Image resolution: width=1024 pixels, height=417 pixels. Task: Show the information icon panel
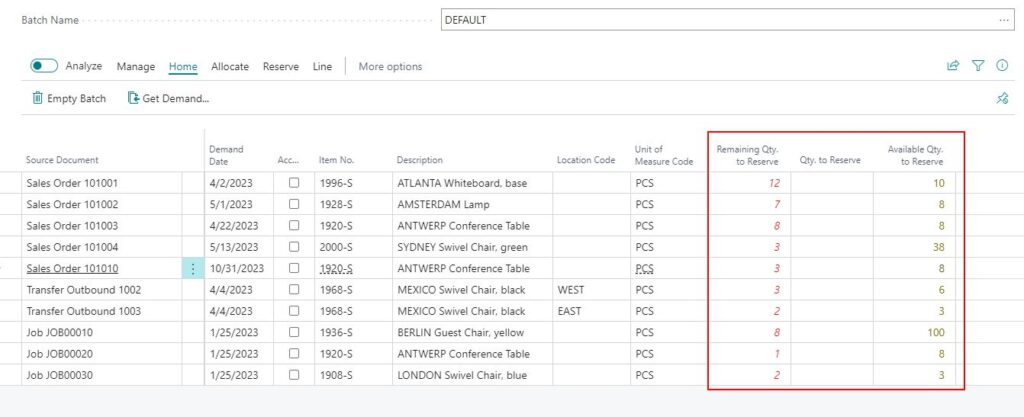(1002, 65)
